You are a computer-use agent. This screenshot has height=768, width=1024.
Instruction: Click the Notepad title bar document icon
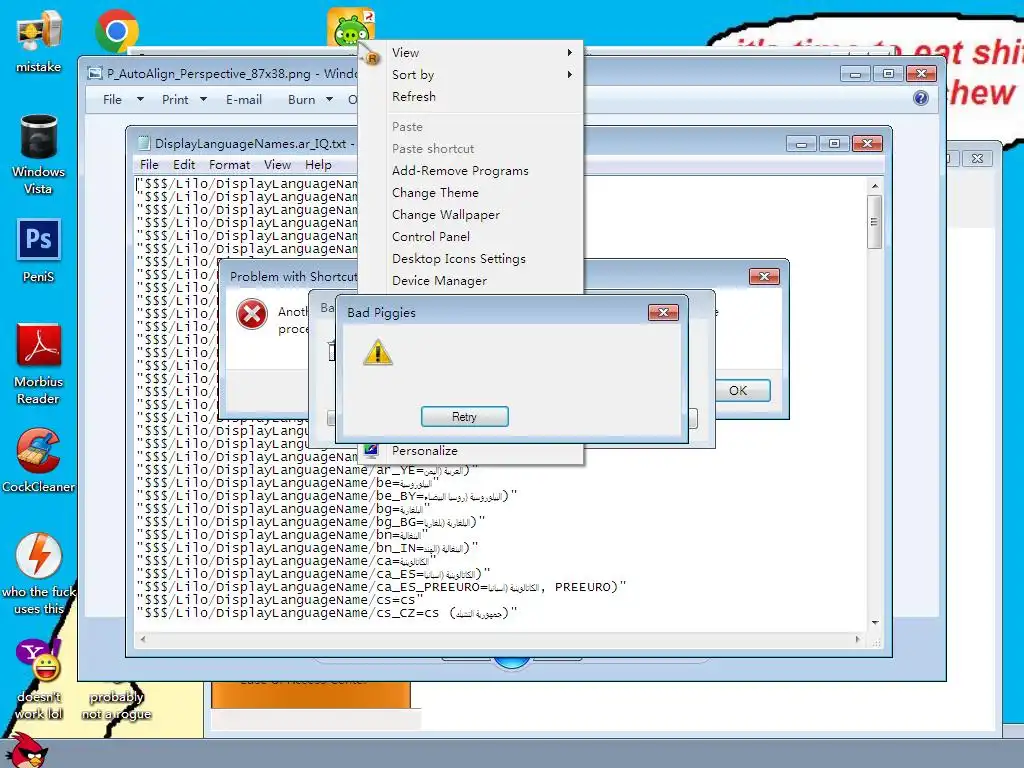(x=144, y=144)
